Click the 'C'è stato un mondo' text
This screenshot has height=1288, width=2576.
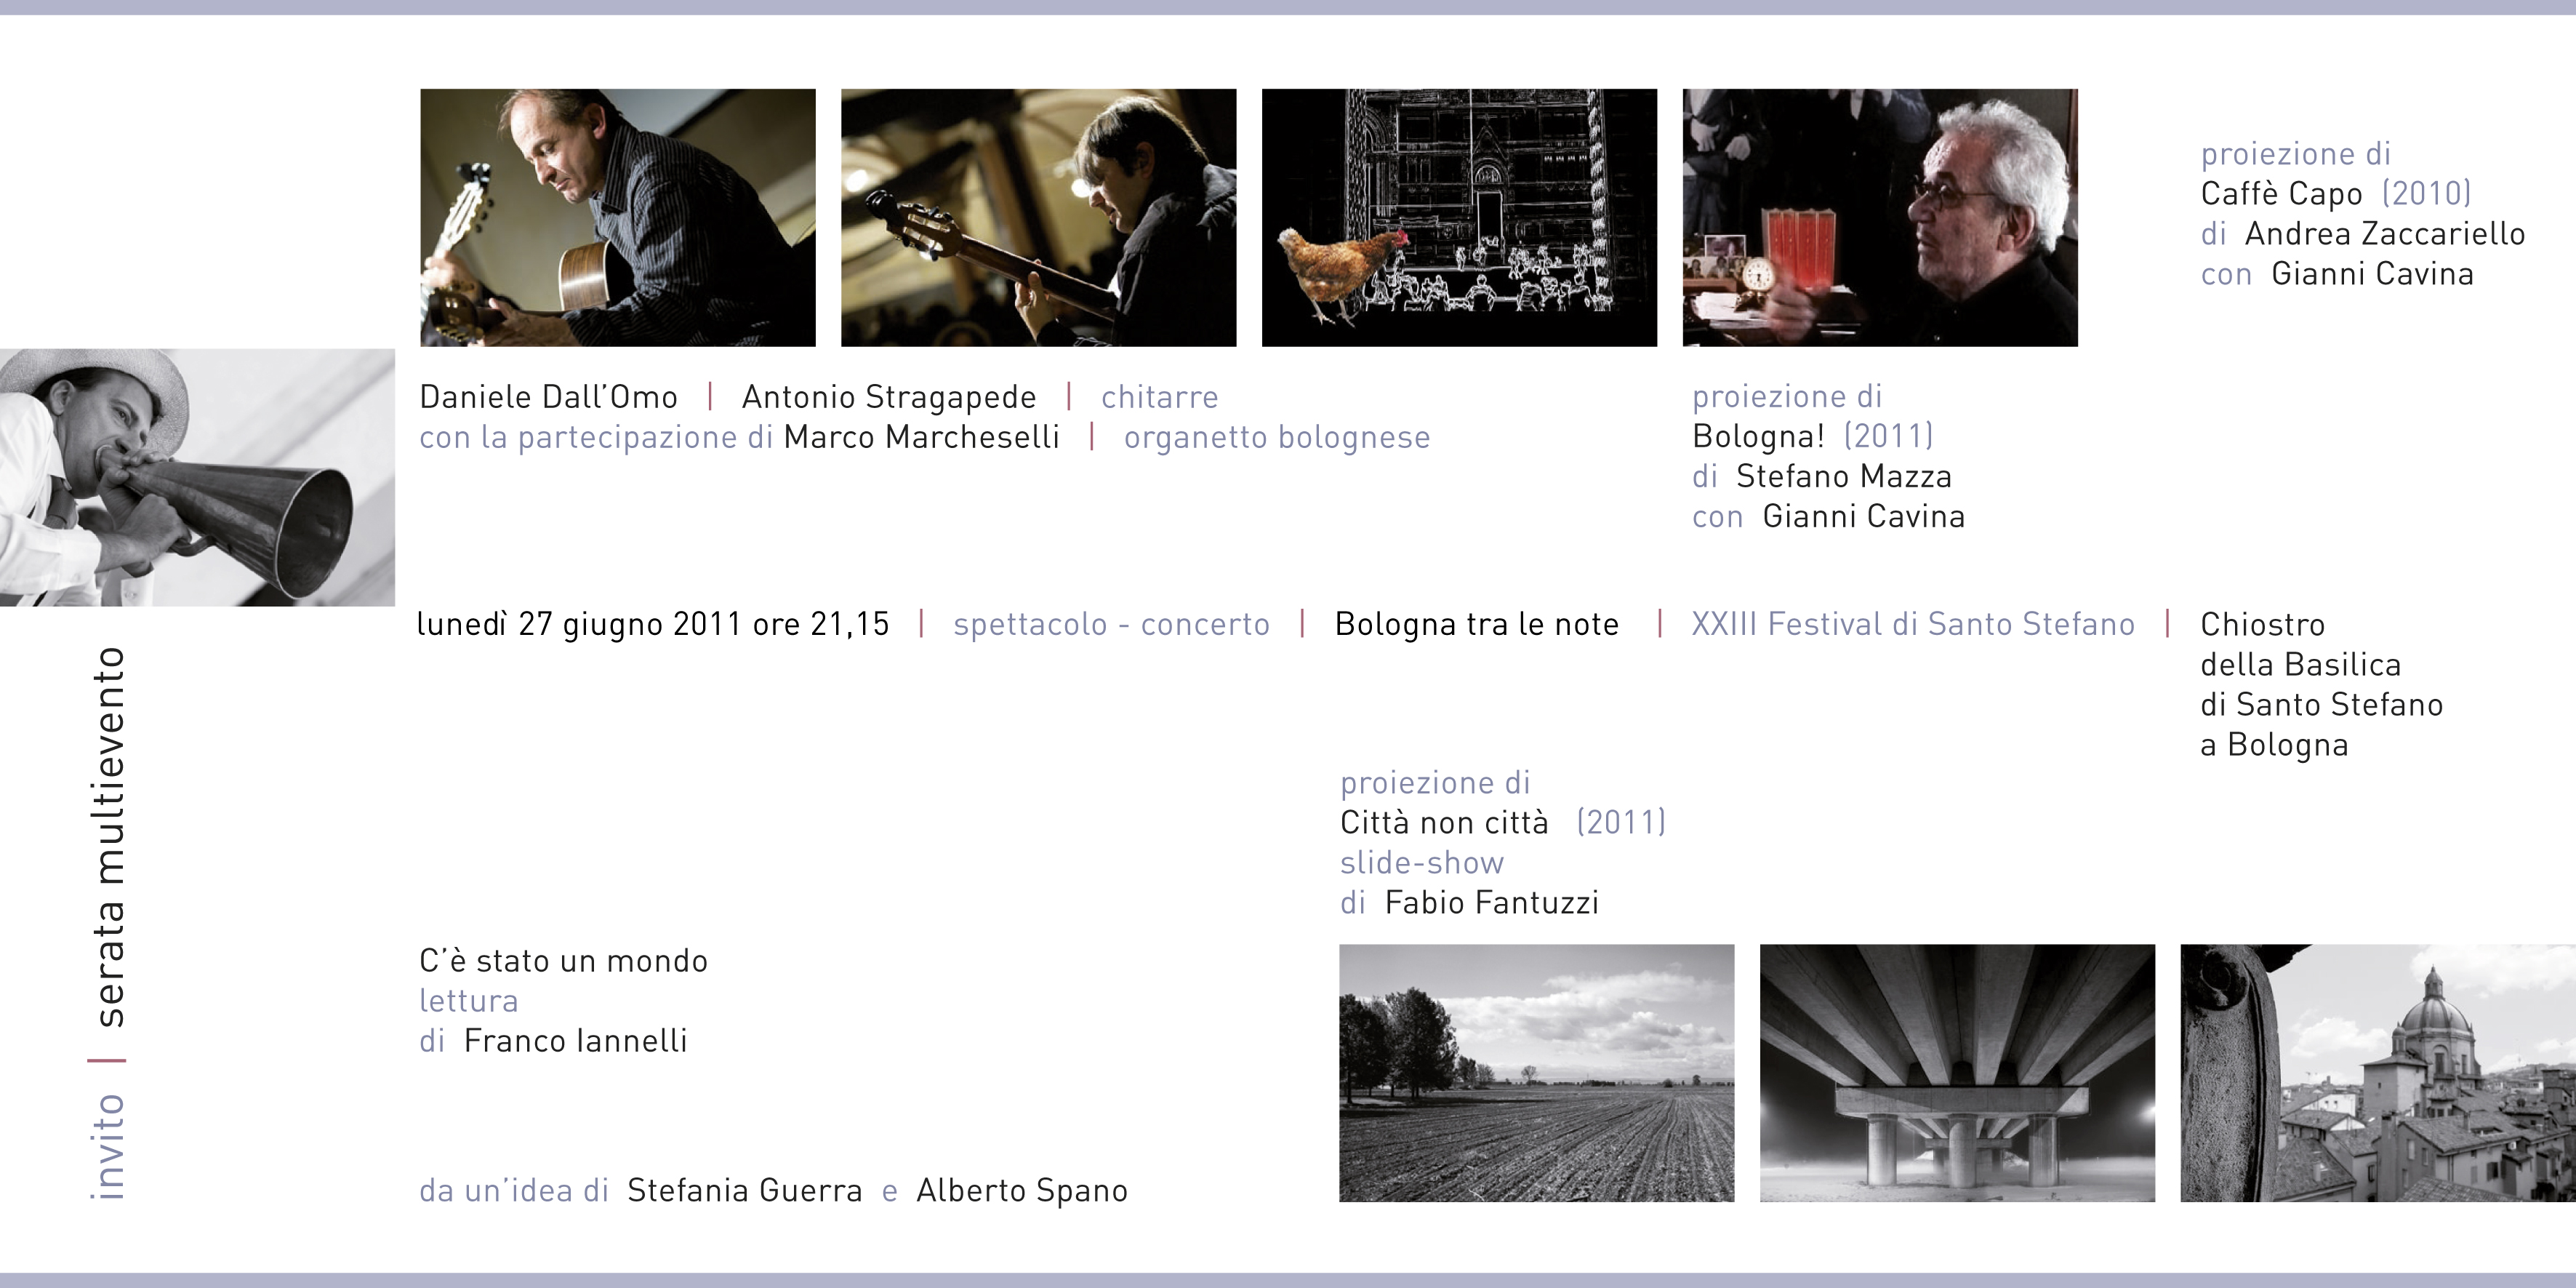pyautogui.click(x=563, y=960)
